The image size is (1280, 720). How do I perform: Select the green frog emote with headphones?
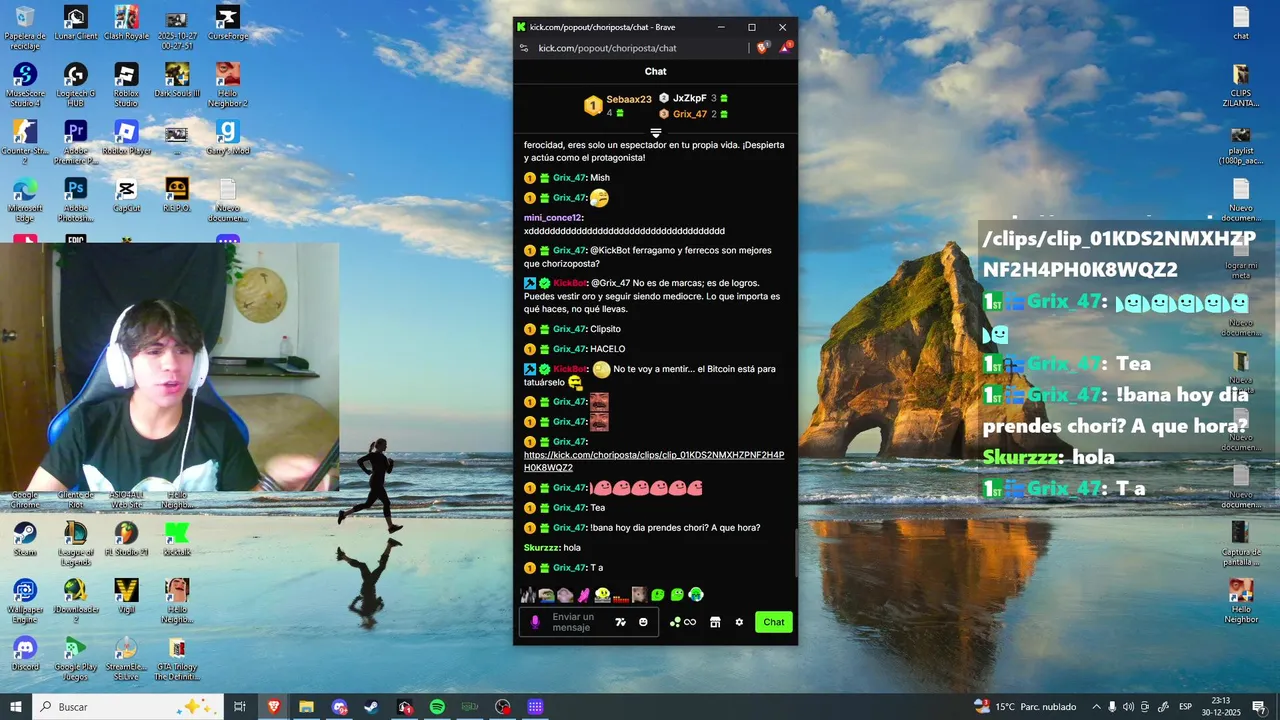(x=696, y=595)
